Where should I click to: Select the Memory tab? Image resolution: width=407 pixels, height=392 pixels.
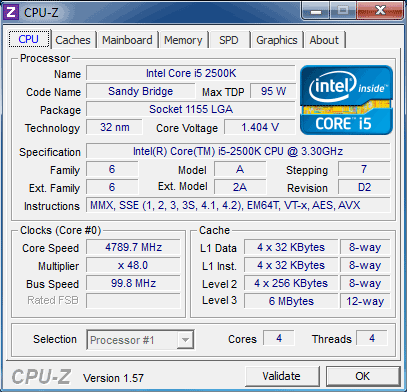[183, 40]
